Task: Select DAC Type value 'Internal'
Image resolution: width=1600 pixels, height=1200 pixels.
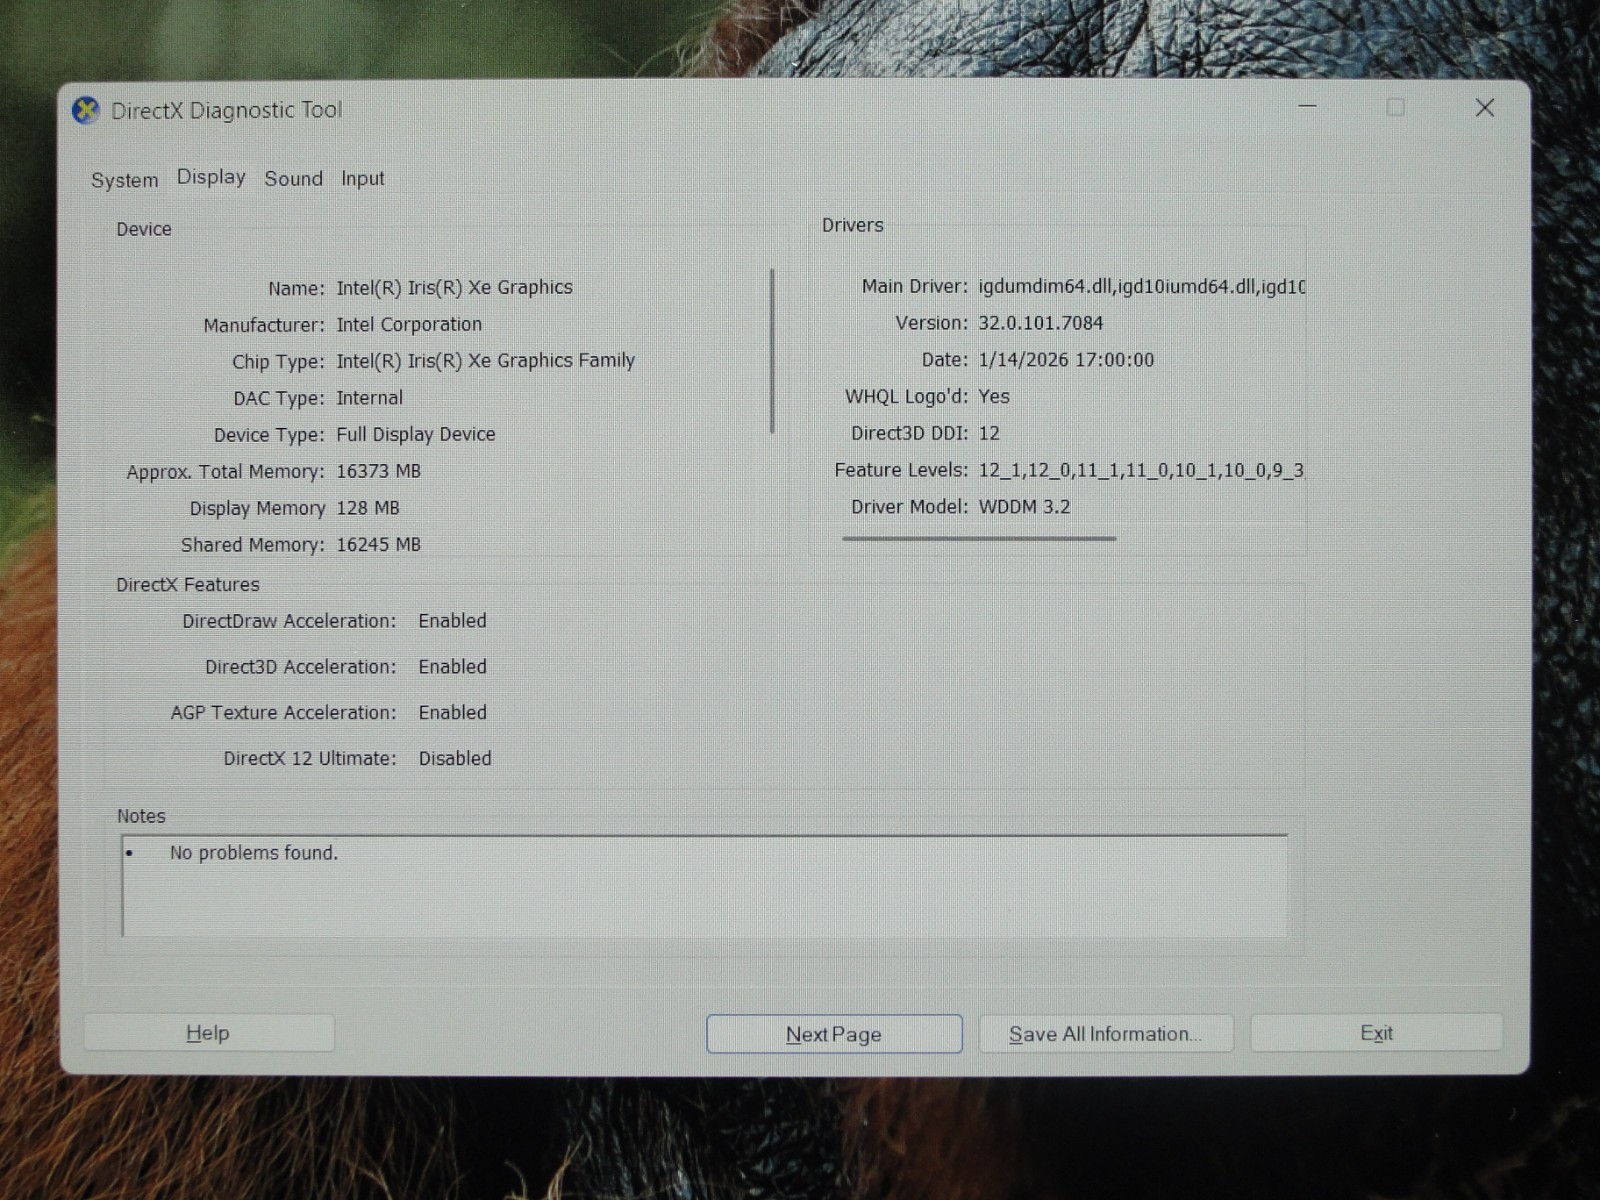Action: point(369,398)
